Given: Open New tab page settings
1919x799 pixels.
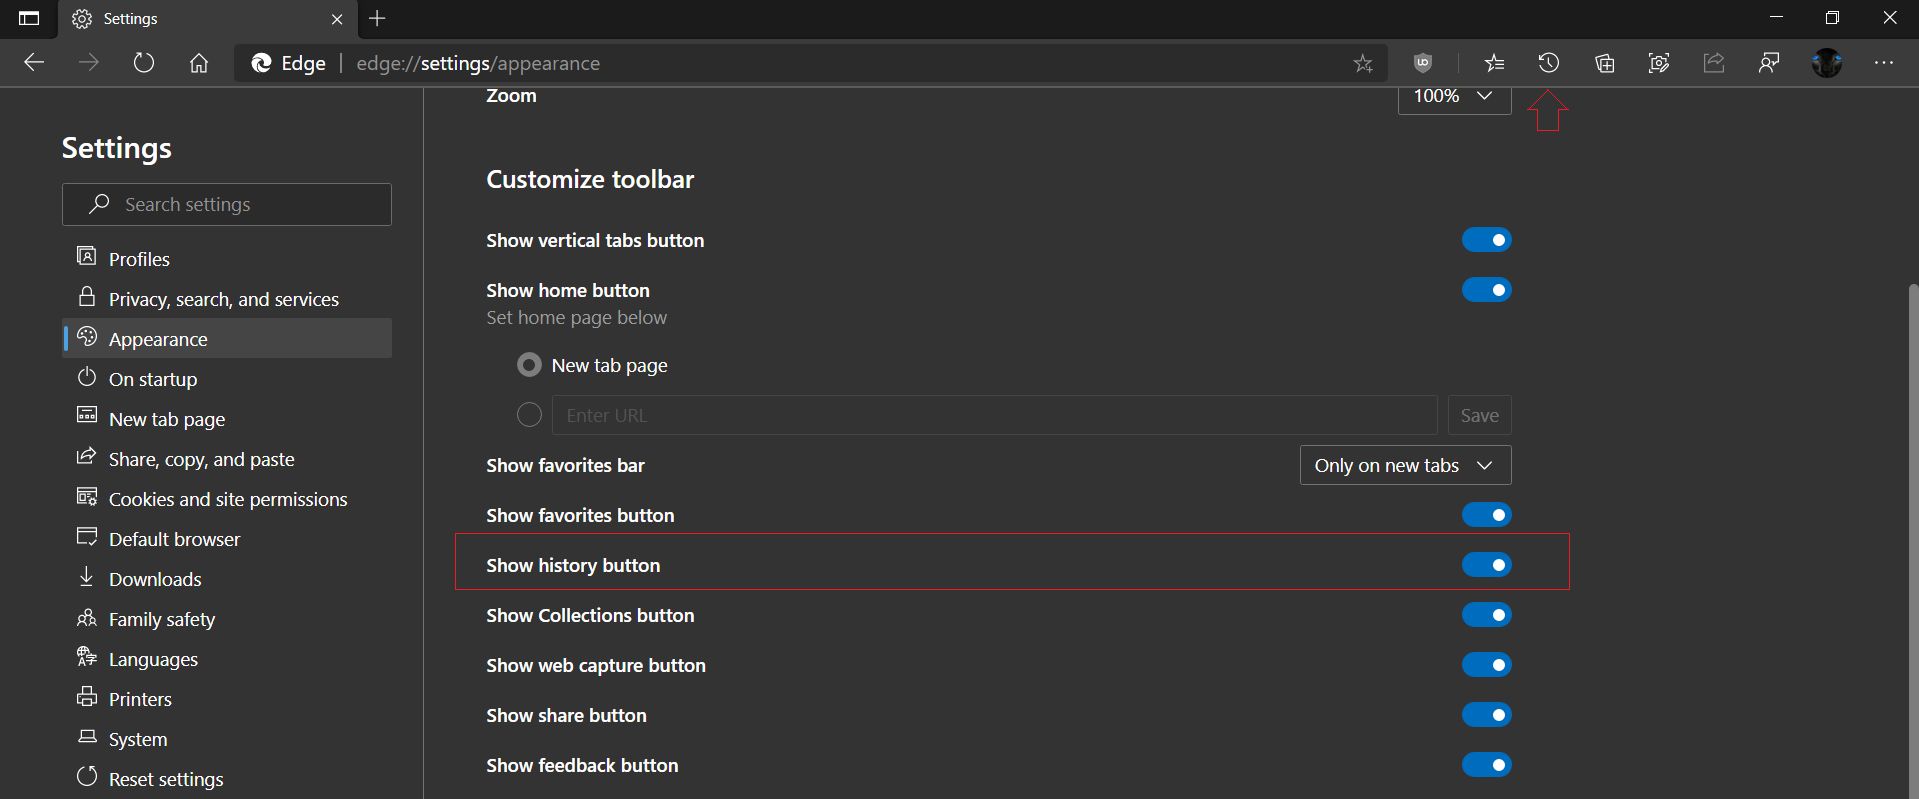Looking at the screenshot, I should coord(227,419).
